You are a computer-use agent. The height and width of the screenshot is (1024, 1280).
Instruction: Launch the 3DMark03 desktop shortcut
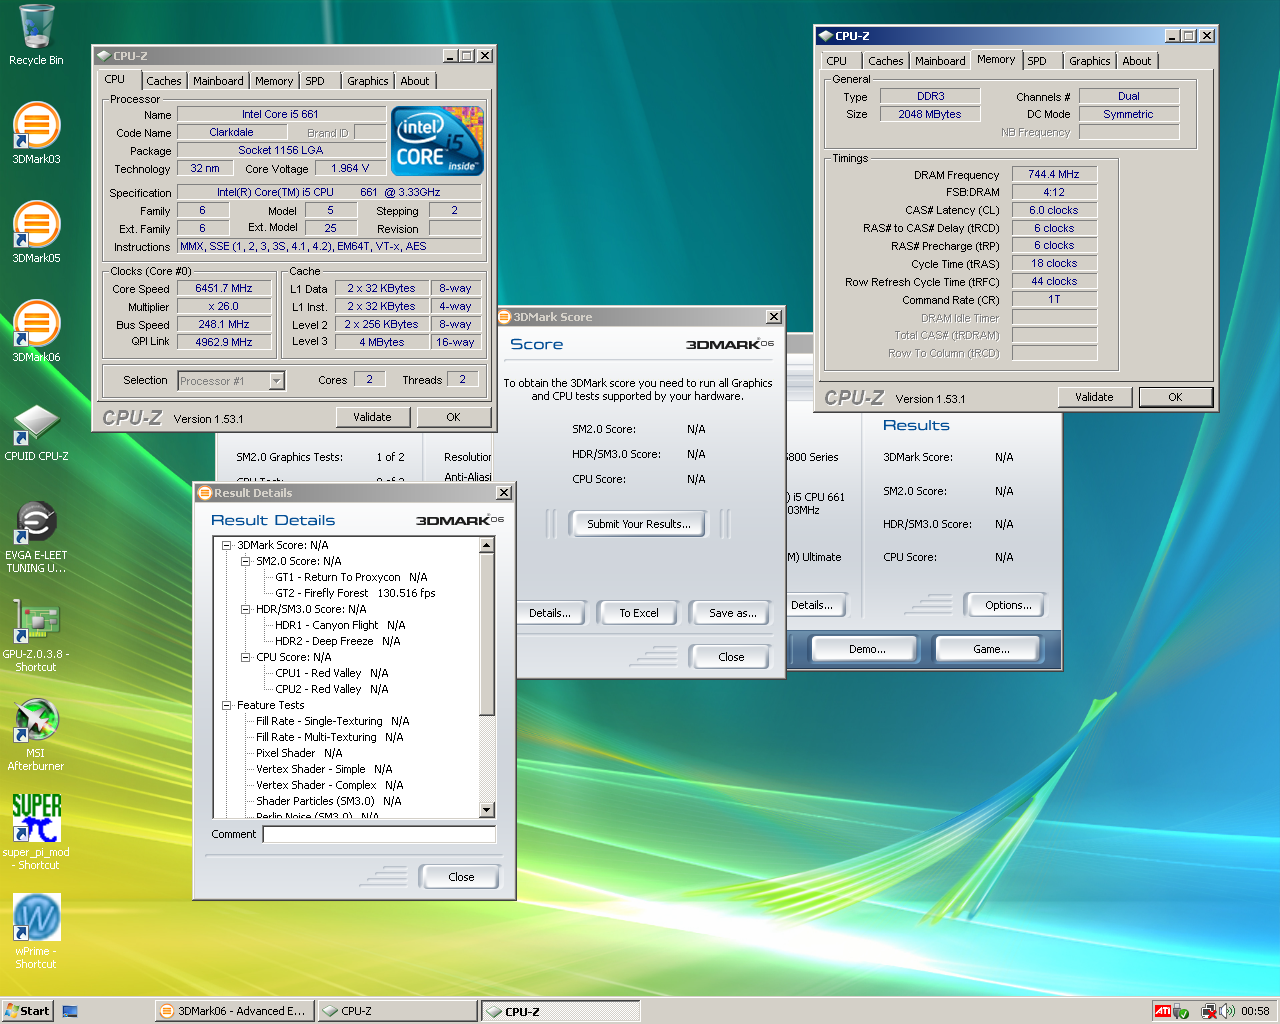point(36,132)
